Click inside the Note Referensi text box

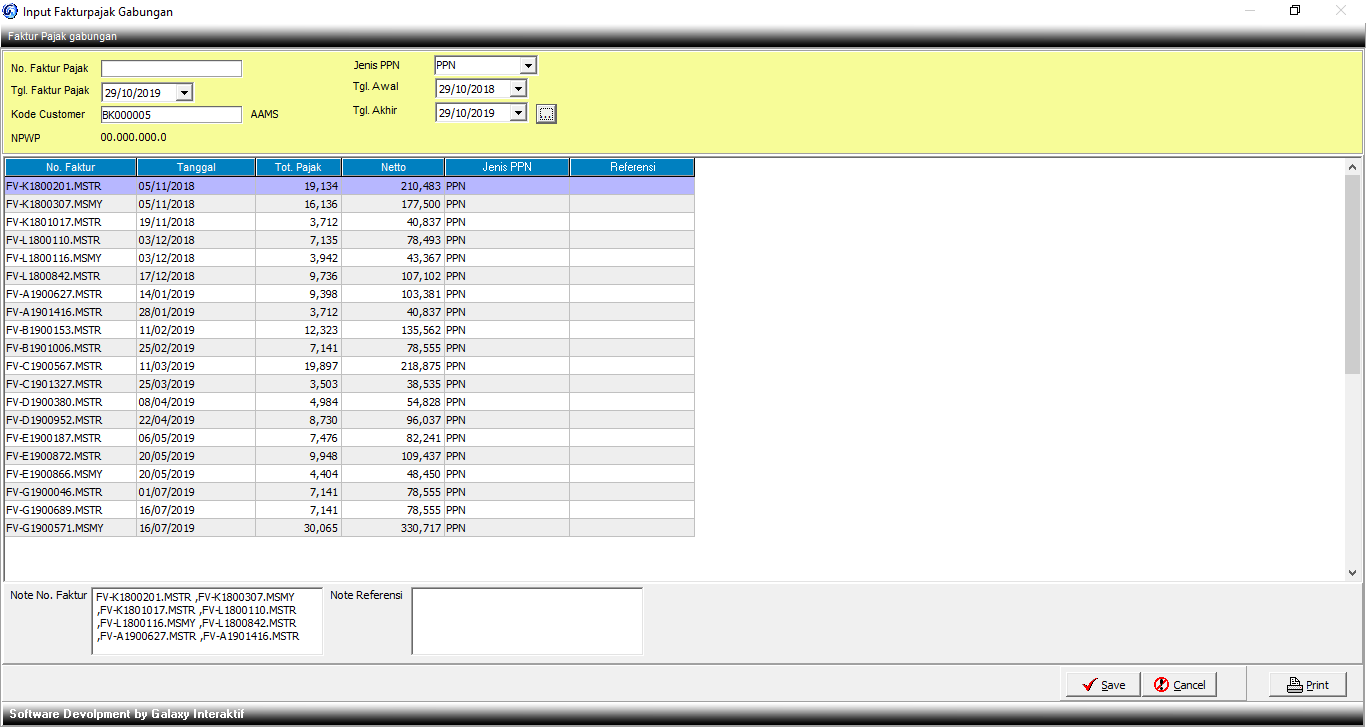pyautogui.click(x=527, y=621)
